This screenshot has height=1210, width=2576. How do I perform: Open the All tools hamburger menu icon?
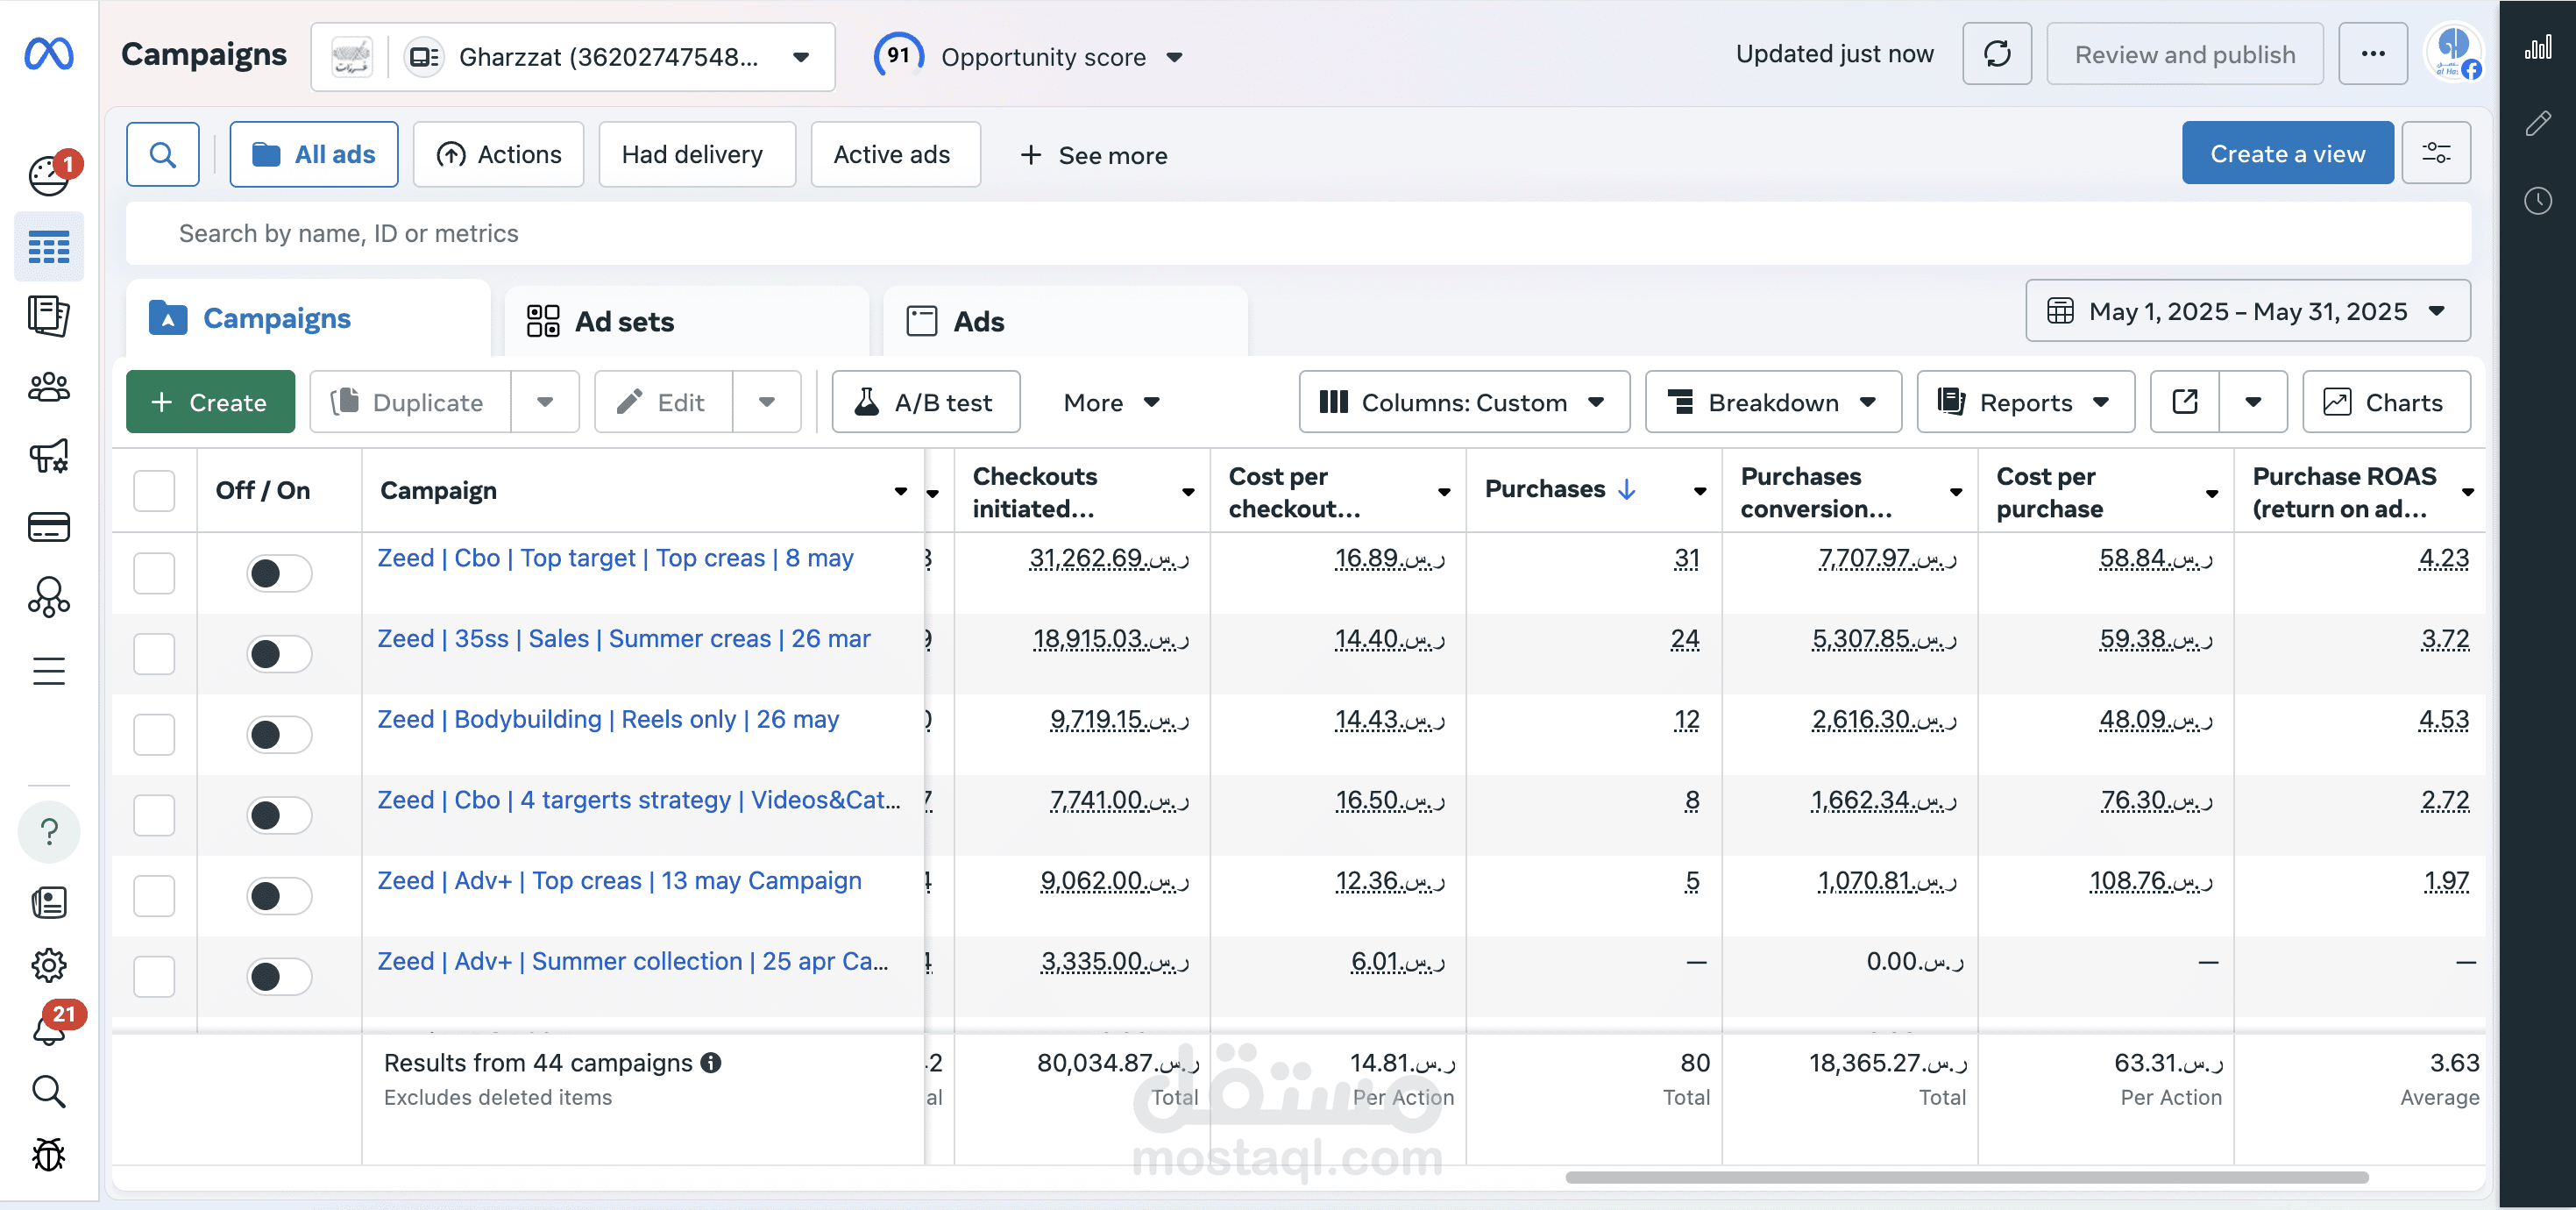pyautogui.click(x=48, y=671)
